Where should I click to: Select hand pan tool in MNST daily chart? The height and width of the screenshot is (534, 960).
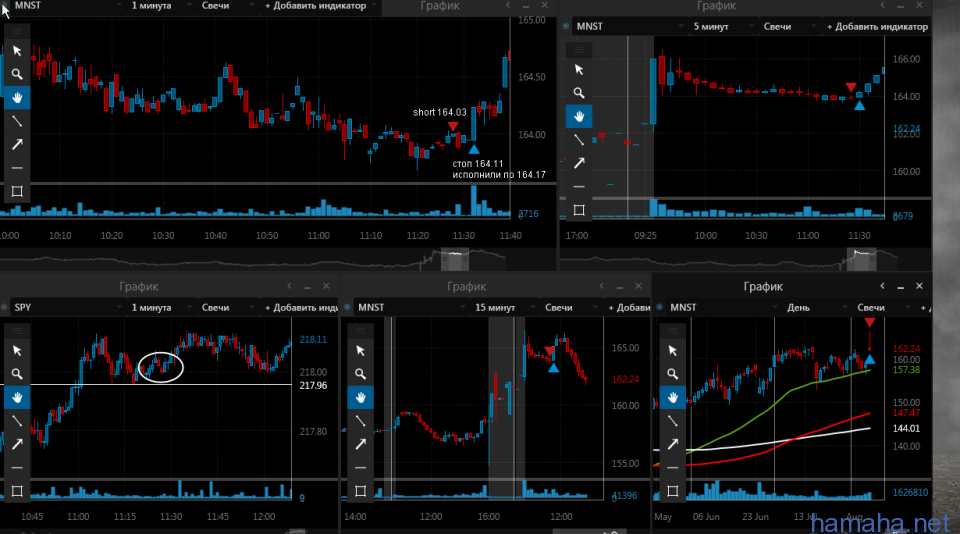tap(672, 397)
